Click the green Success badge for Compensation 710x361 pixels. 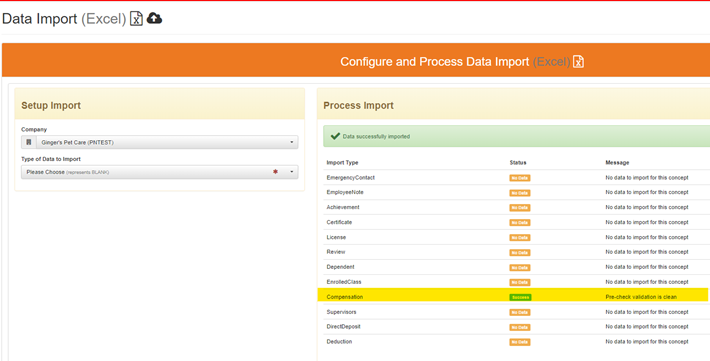(x=520, y=298)
